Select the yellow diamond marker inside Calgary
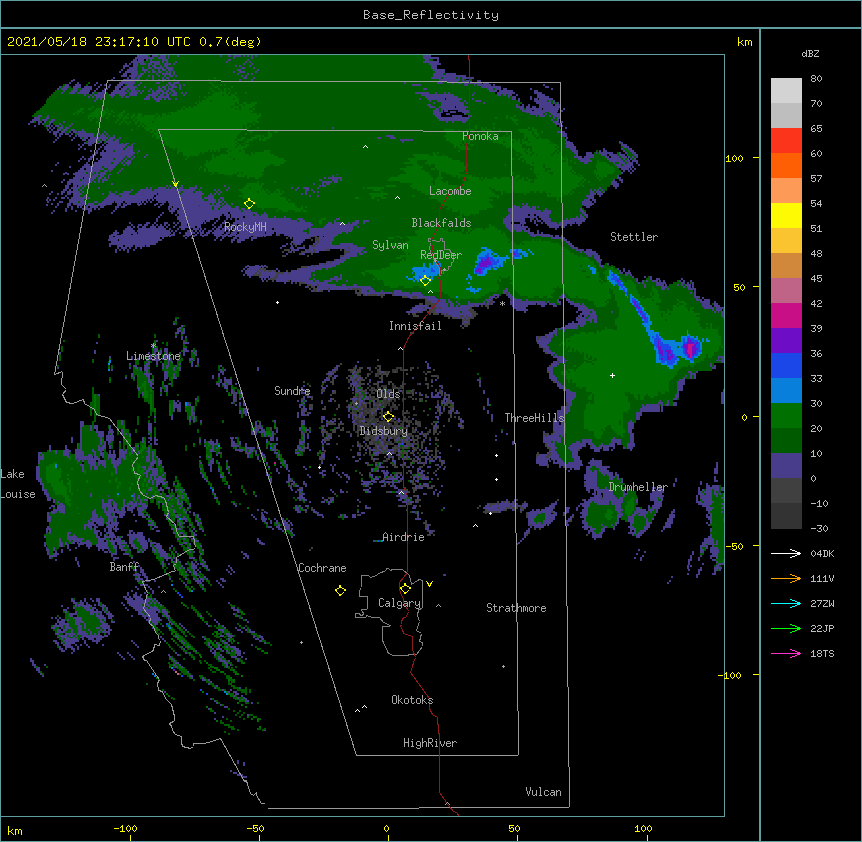The width and height of the screenshot is (862, 842). point(405,589)
